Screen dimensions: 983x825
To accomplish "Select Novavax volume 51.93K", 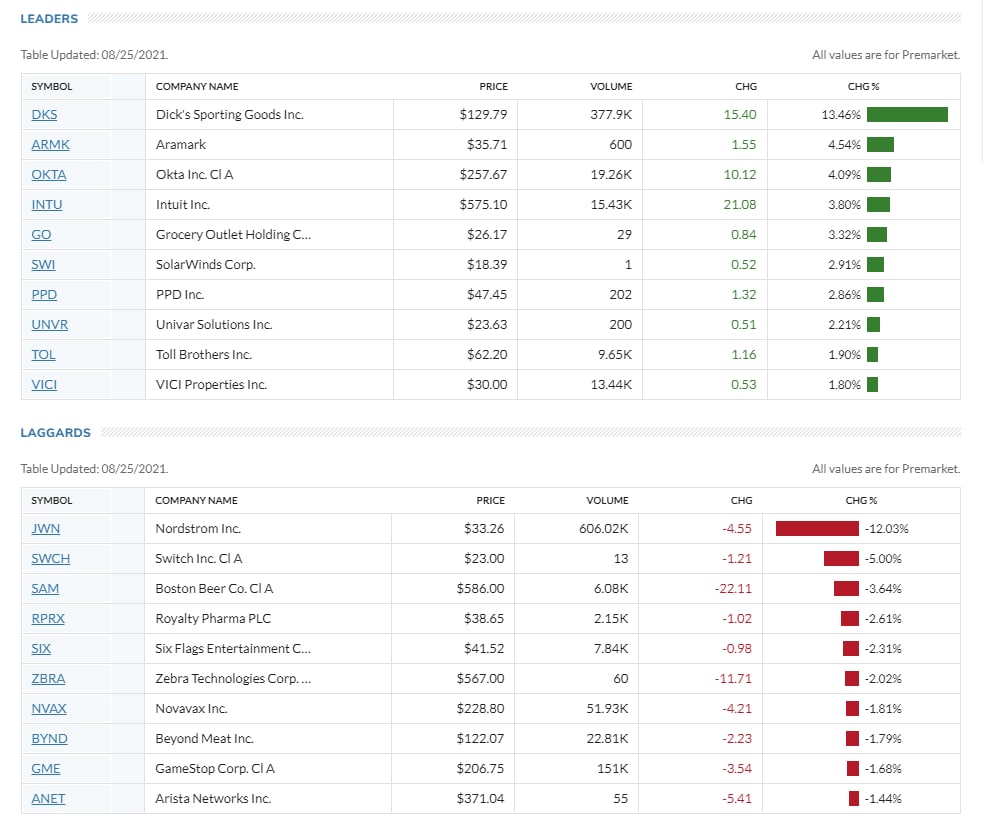I will [607, 709].
